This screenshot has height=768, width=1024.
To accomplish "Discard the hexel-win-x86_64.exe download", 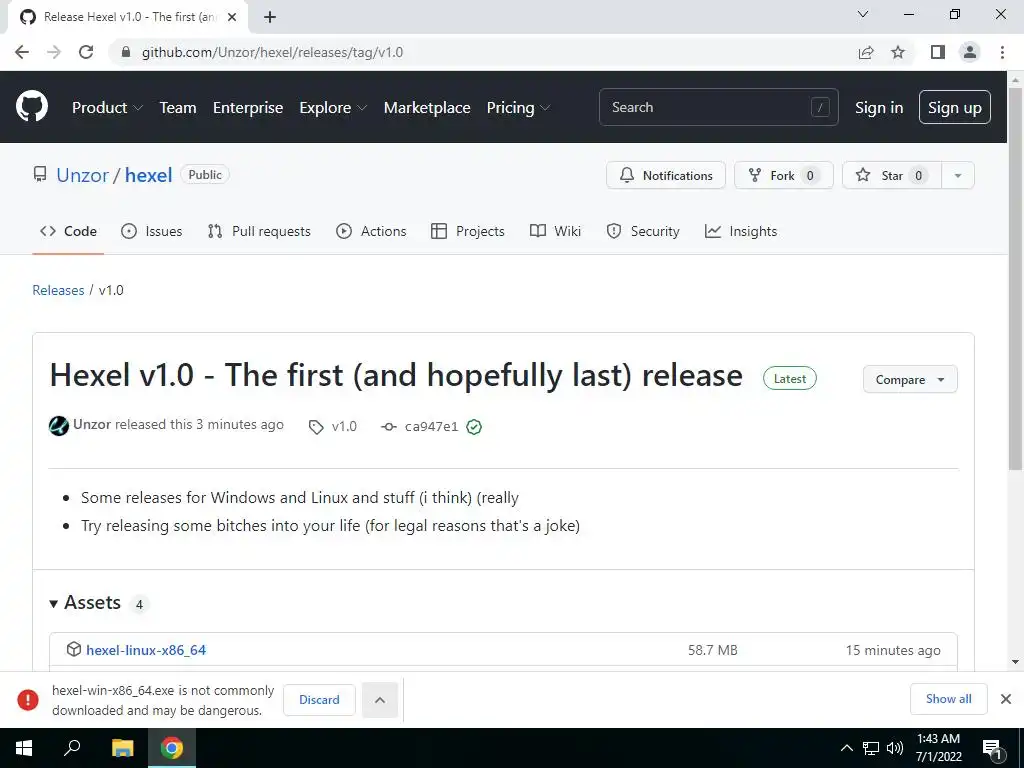I will tap(319, 700).
